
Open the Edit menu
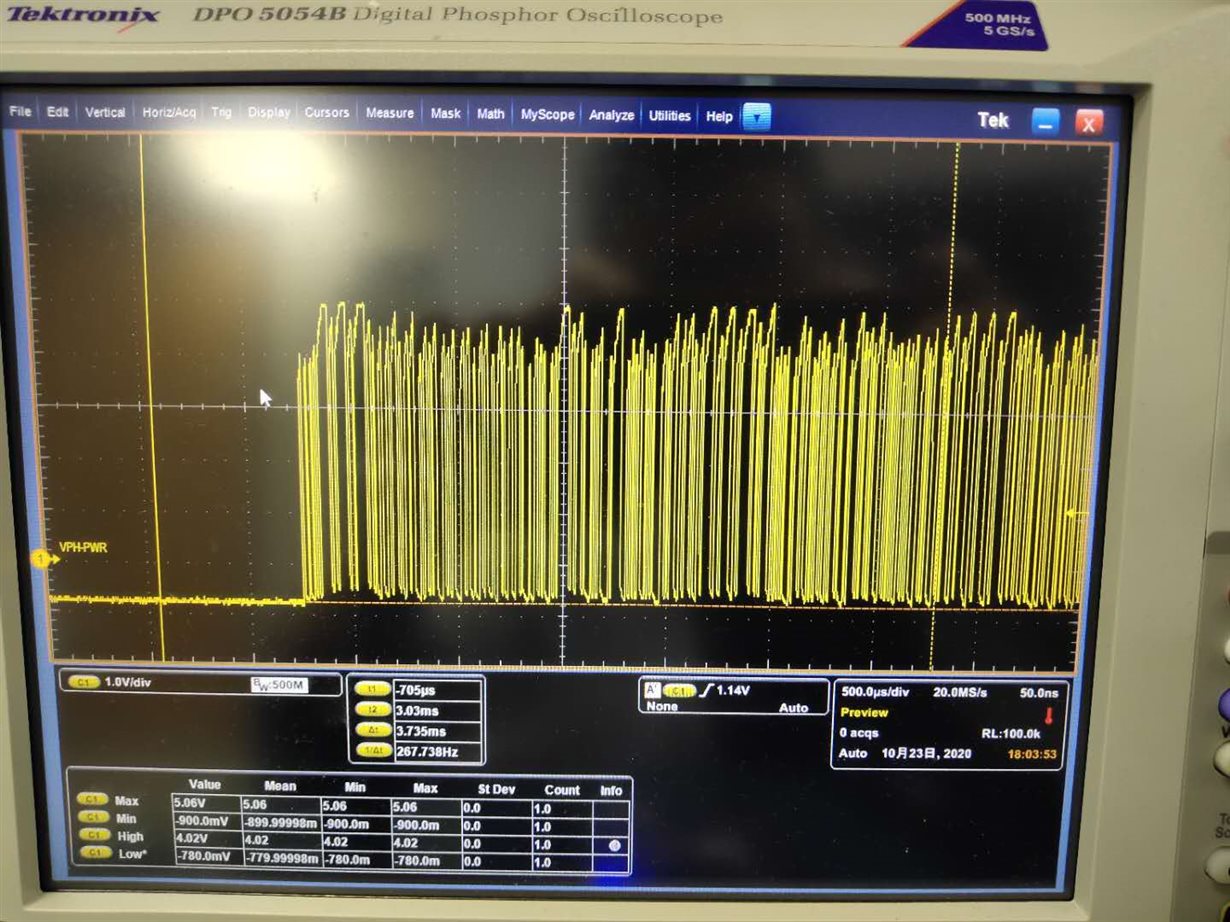click(x=58, y=112)
